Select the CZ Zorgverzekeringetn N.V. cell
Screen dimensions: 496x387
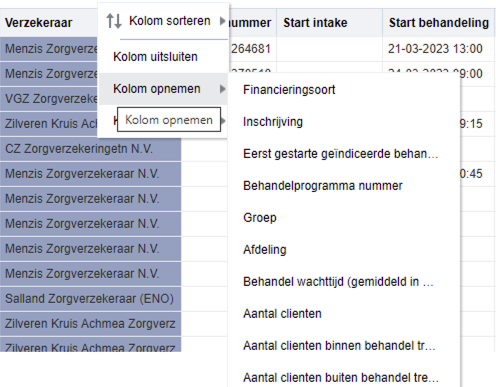pos(90,149)
